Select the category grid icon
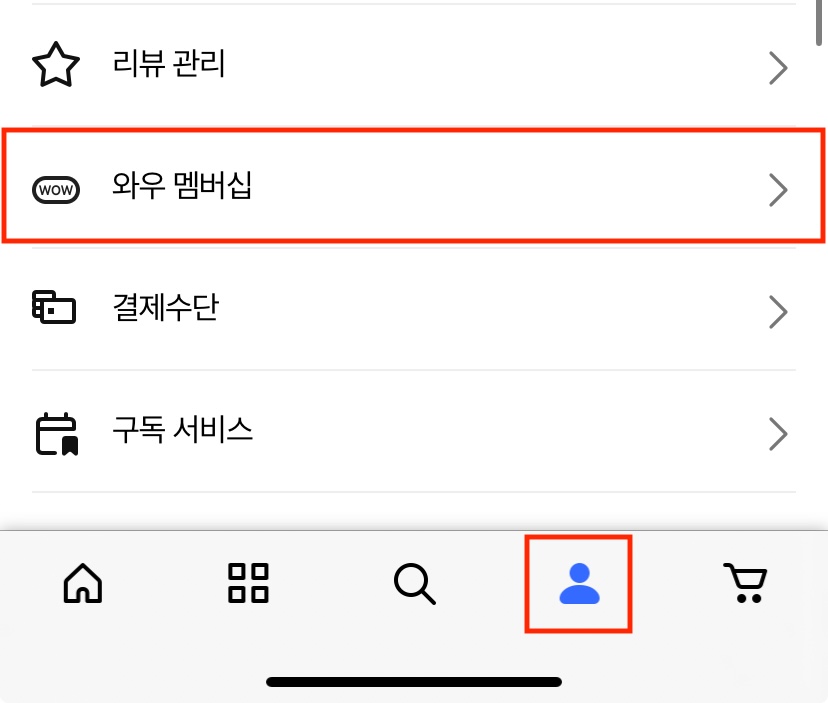This screenshot has width=828, height=703. [x=248, y=584]
